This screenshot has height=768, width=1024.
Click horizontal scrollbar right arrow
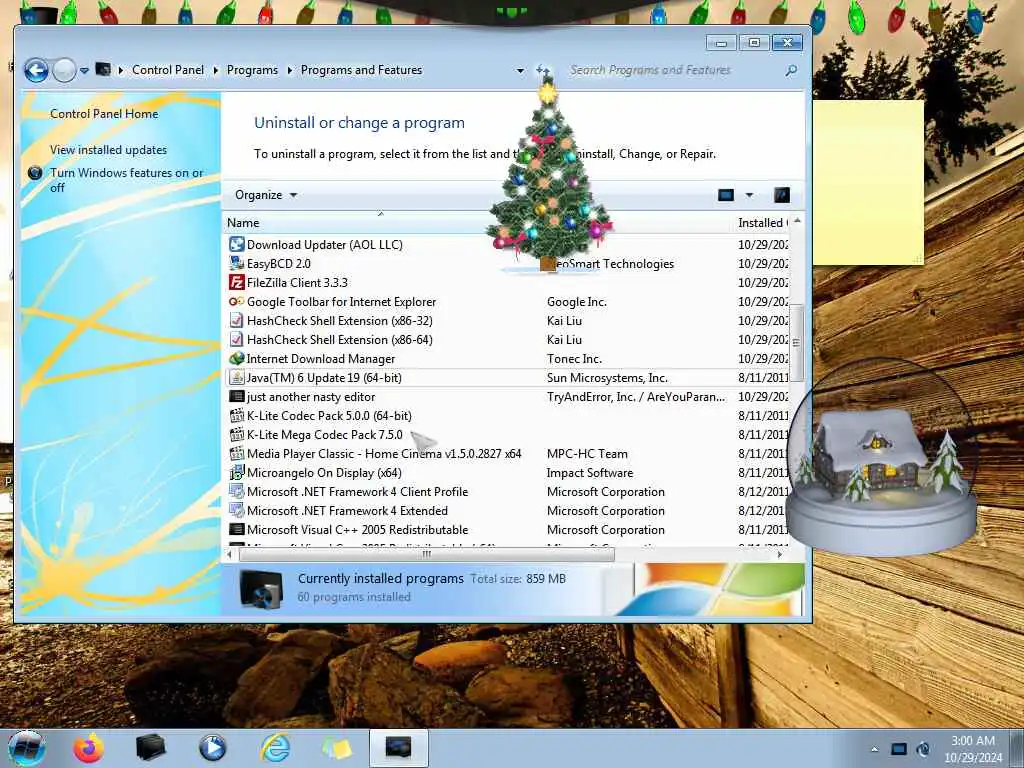coord(780,554)
